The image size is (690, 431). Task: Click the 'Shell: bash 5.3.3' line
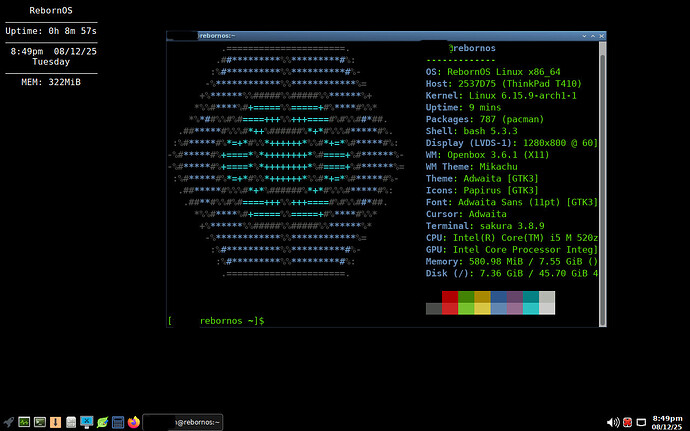point(471,131)
